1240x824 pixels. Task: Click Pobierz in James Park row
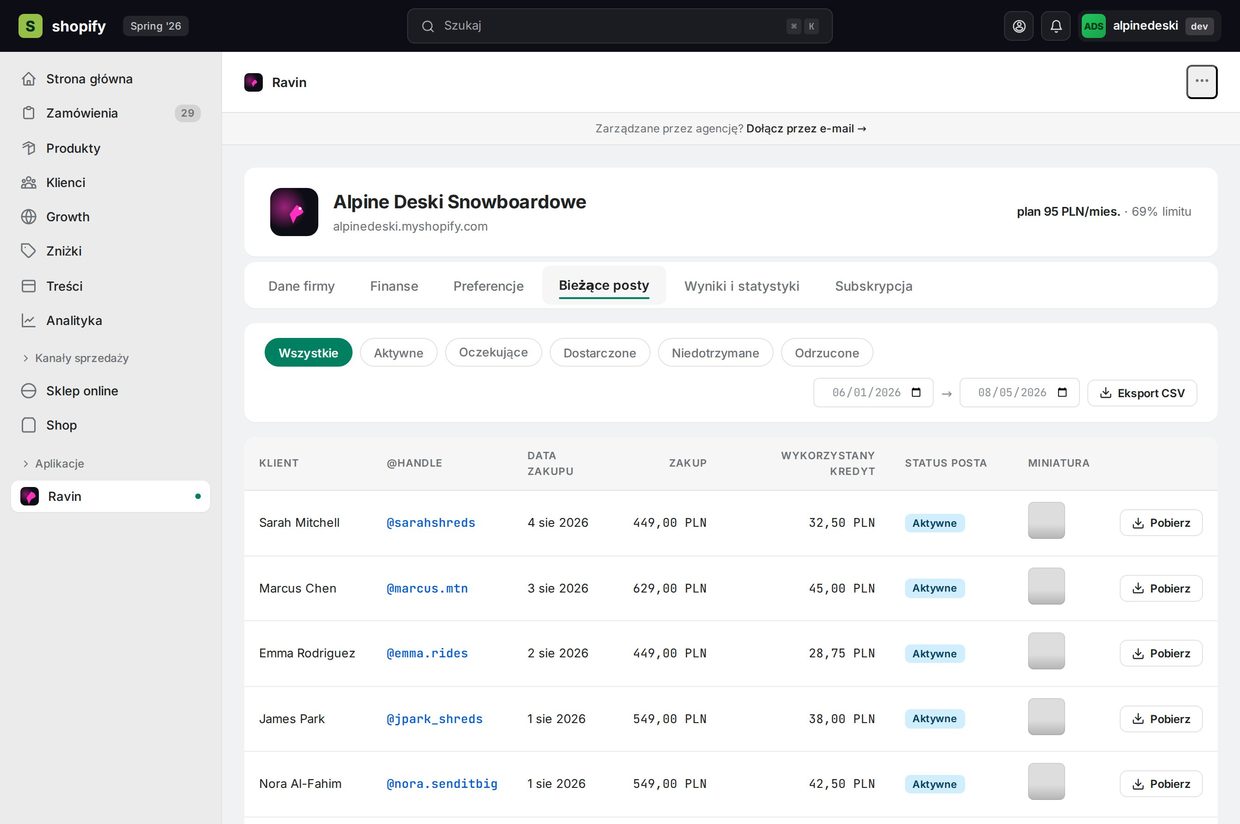1161,719
